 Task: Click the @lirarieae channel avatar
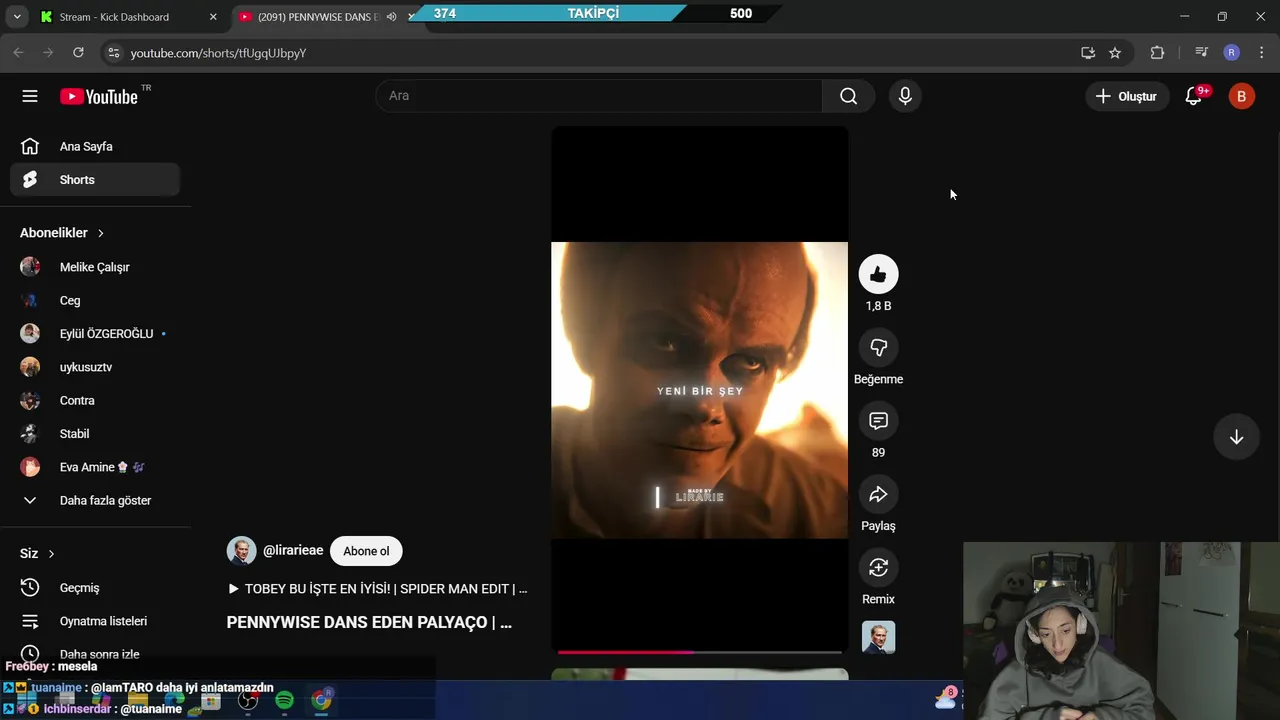click(241, 551)
